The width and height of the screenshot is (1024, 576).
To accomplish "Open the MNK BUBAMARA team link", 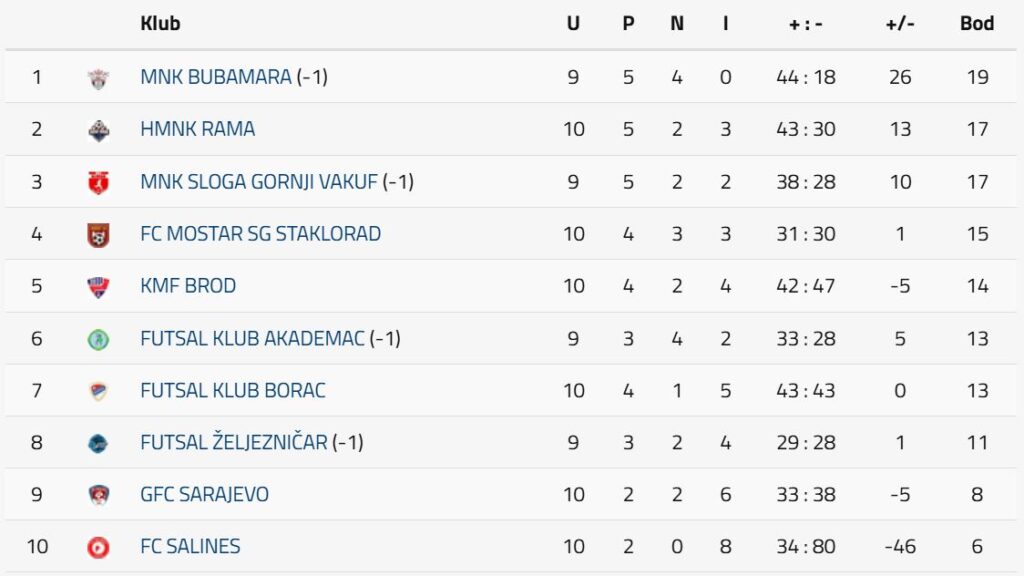I will click(x=216, y=77).
